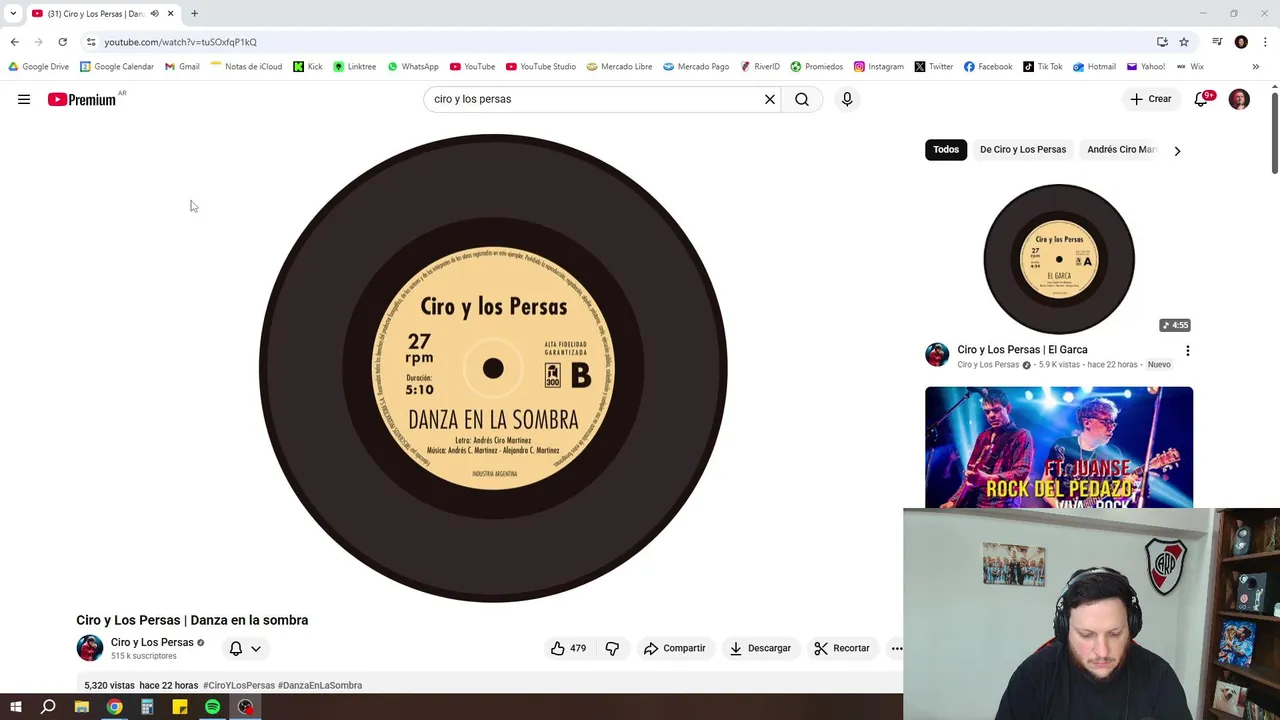
Task: Open Sticky Notes from taskbar
Action: (180, 707)
